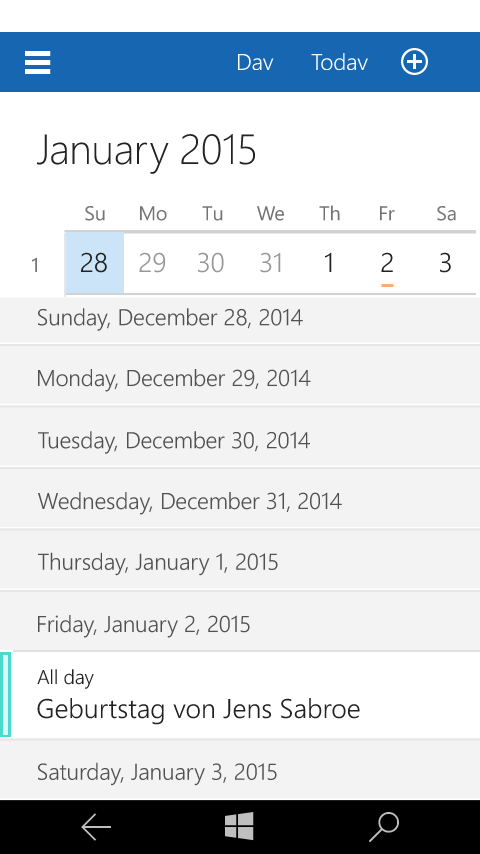Image resolution: width=480 pixels, height=854 pixels.
Task: Open the hamburger navigation menu
Action: click(x=38, y=63)
